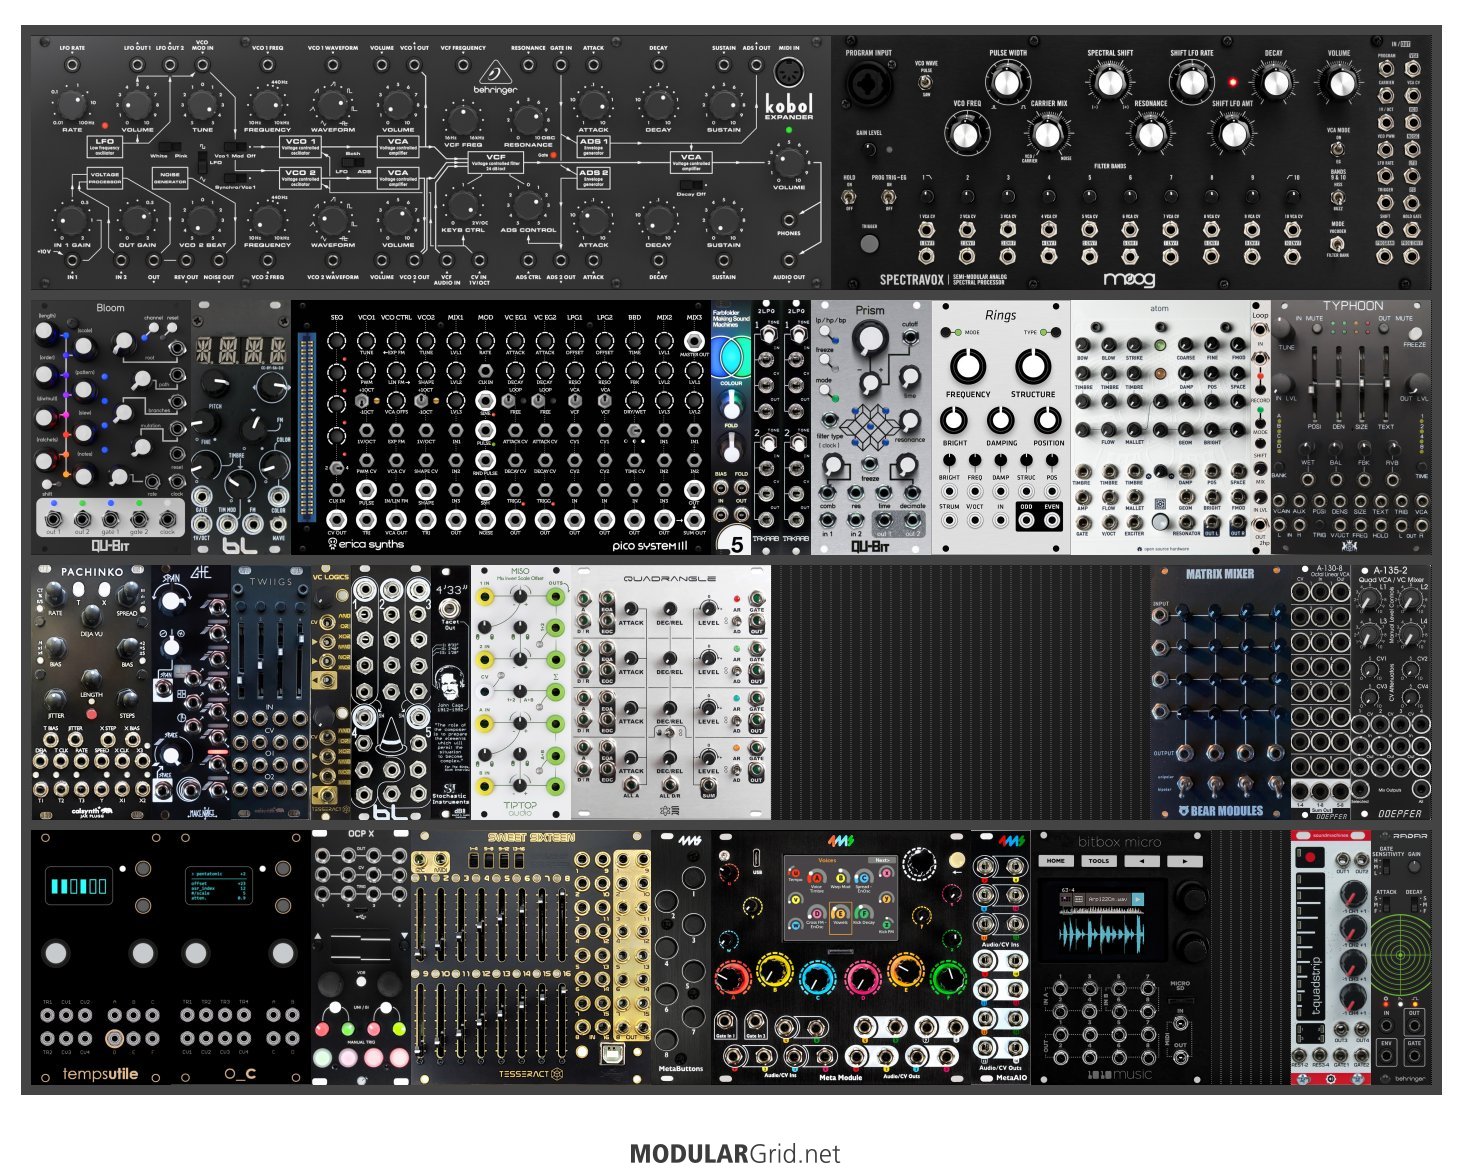The image size is (1472, 1175).
Task: Click the Gain Level knob on Spectravox
Action: [x=868, y=151]
